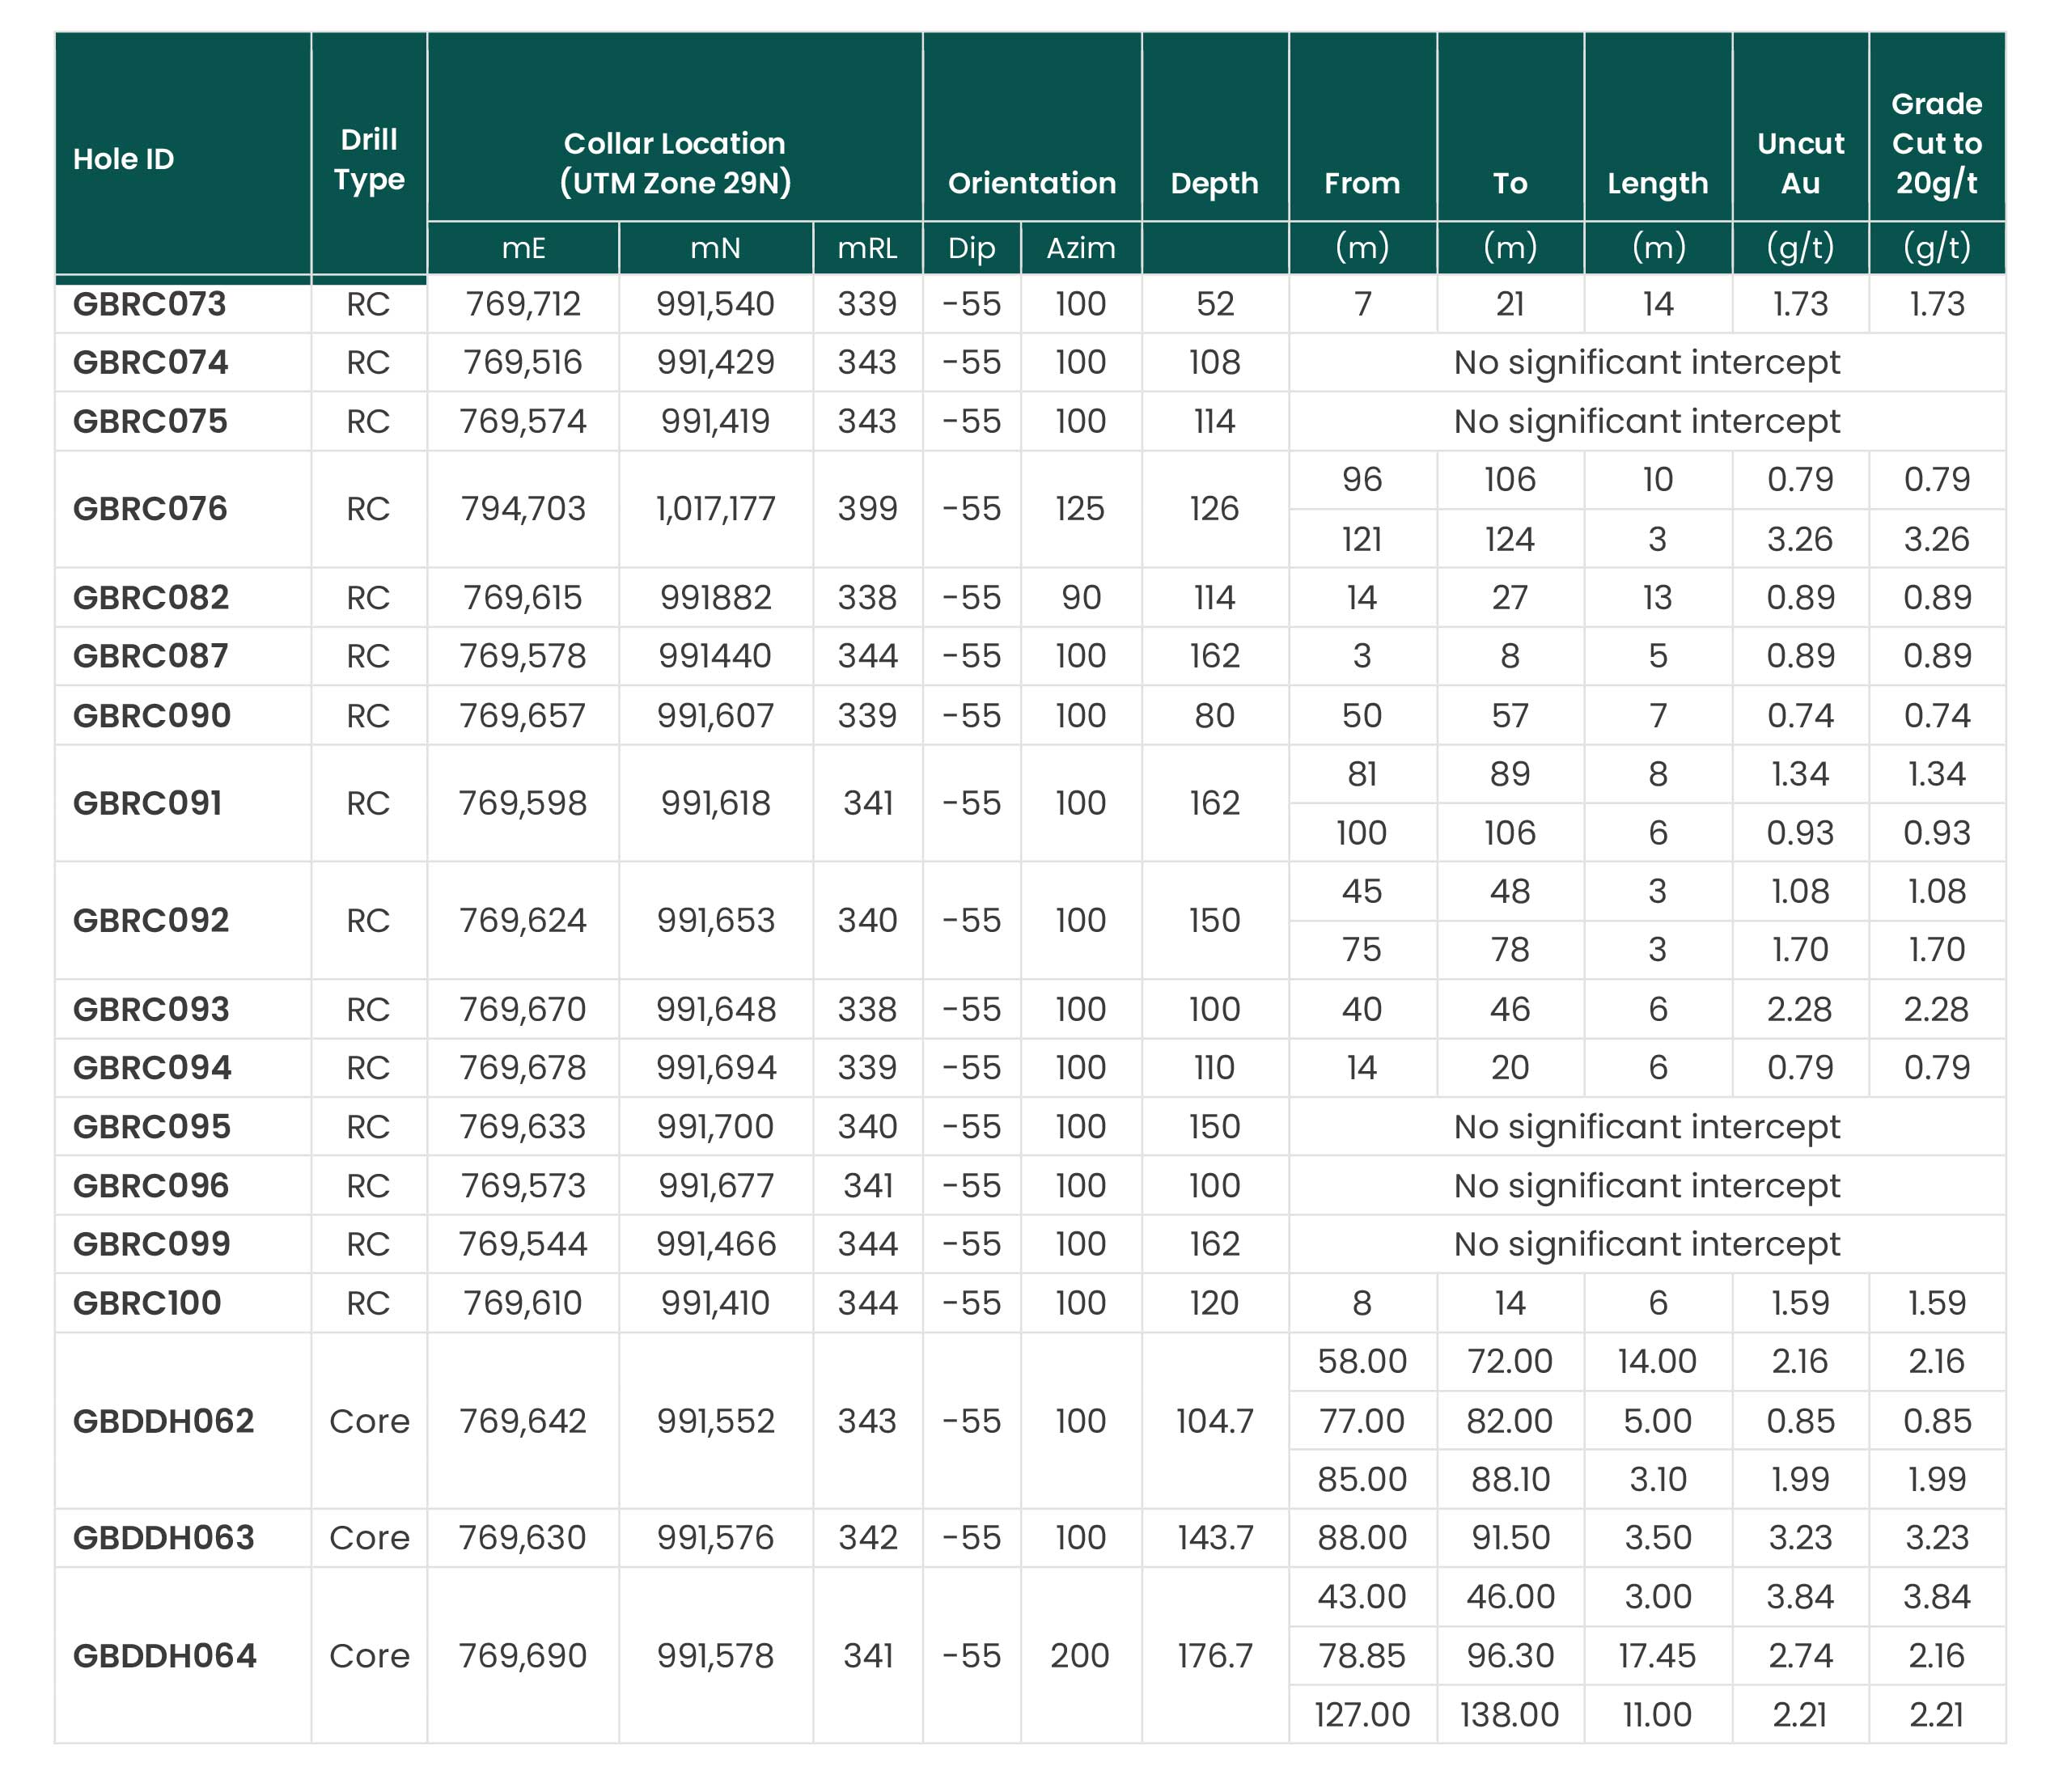The height and width of the screenshot is (1792, 2063).
Task: Click the Depth column header
Action: (1214, 183)
